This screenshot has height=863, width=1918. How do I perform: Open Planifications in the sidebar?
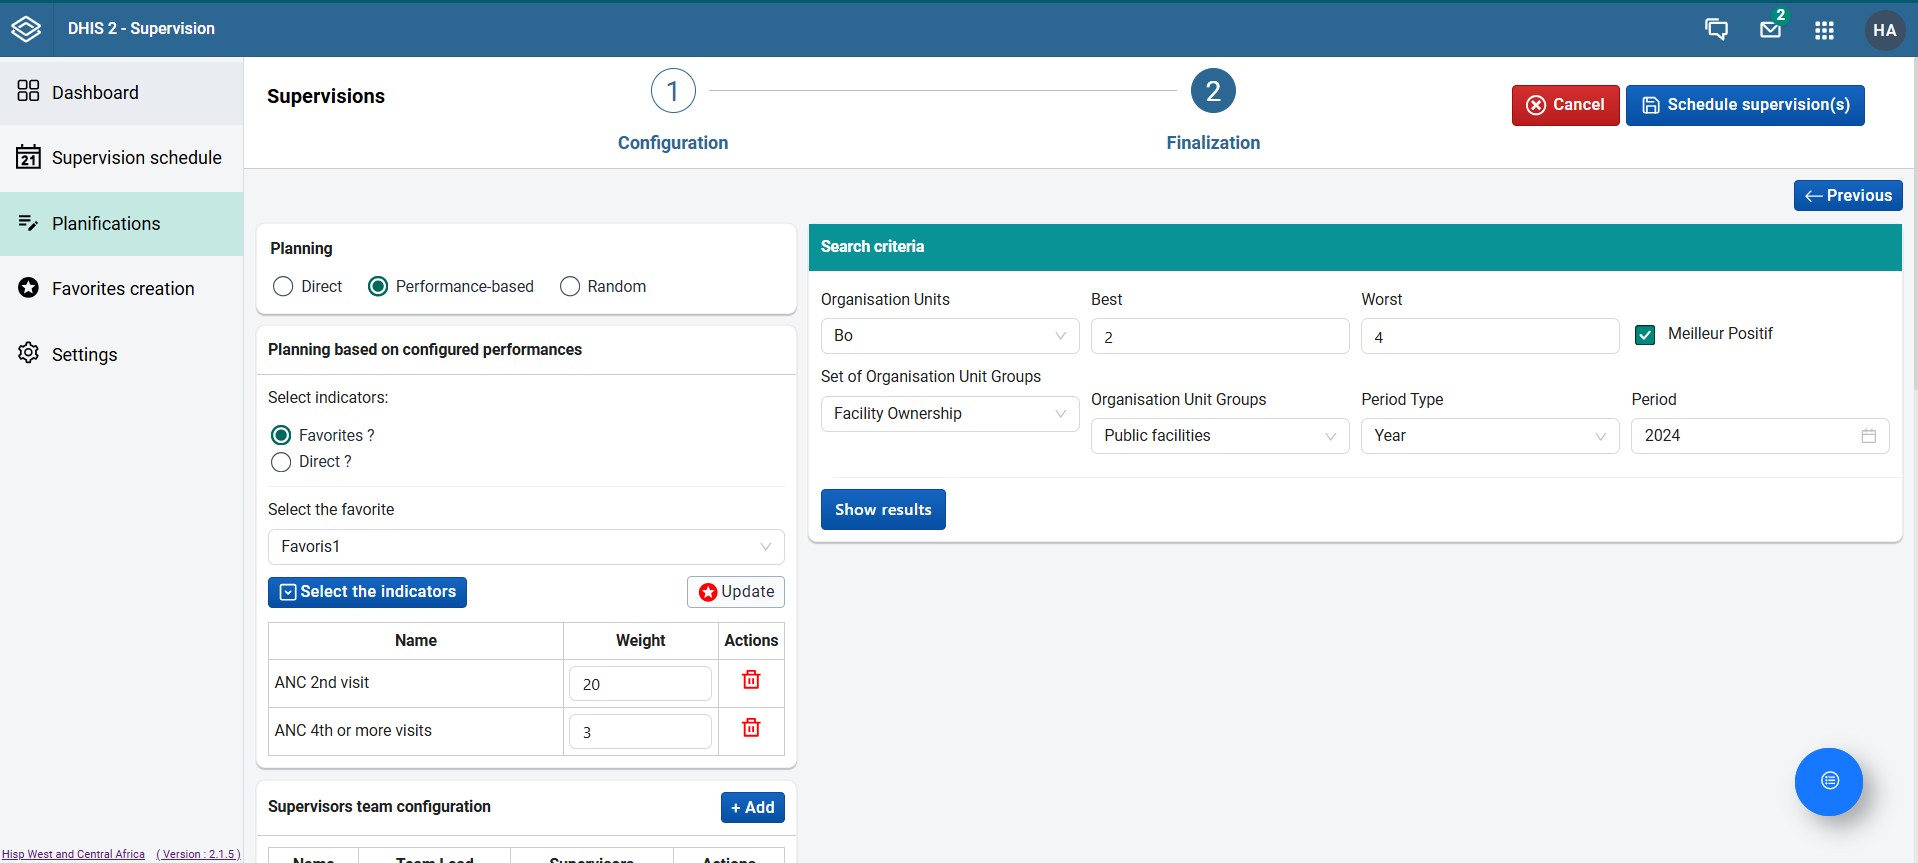[121, 224]
